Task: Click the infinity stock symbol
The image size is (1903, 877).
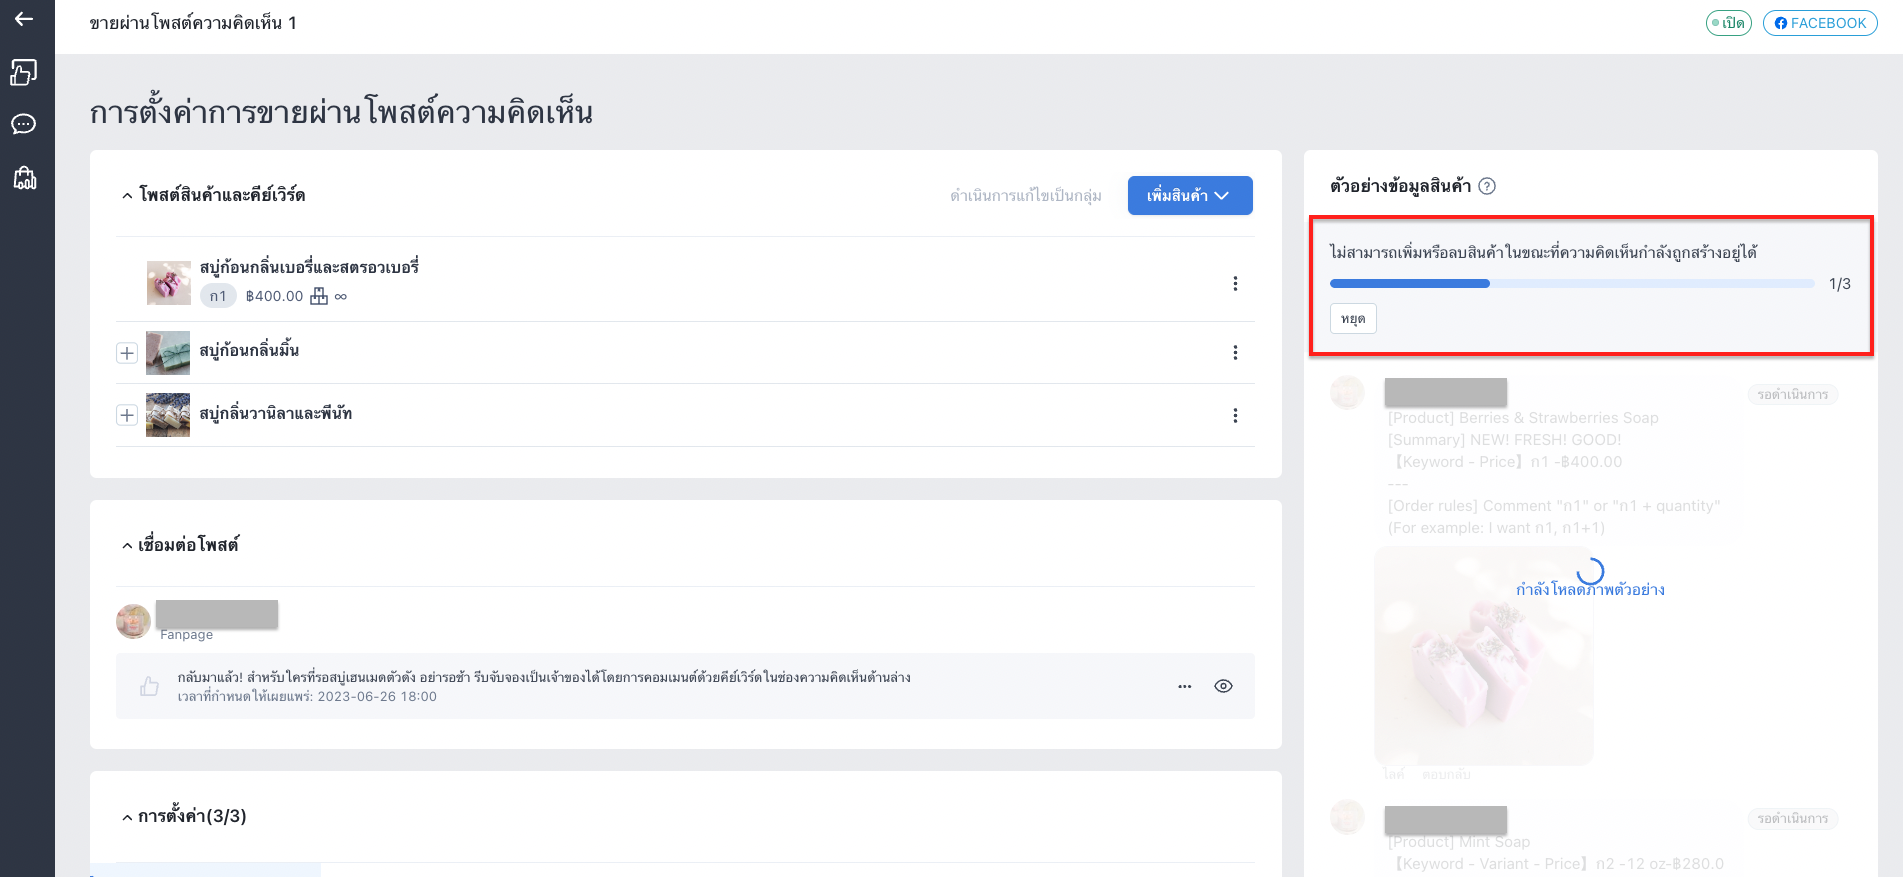Action: [x=341, y=296]
